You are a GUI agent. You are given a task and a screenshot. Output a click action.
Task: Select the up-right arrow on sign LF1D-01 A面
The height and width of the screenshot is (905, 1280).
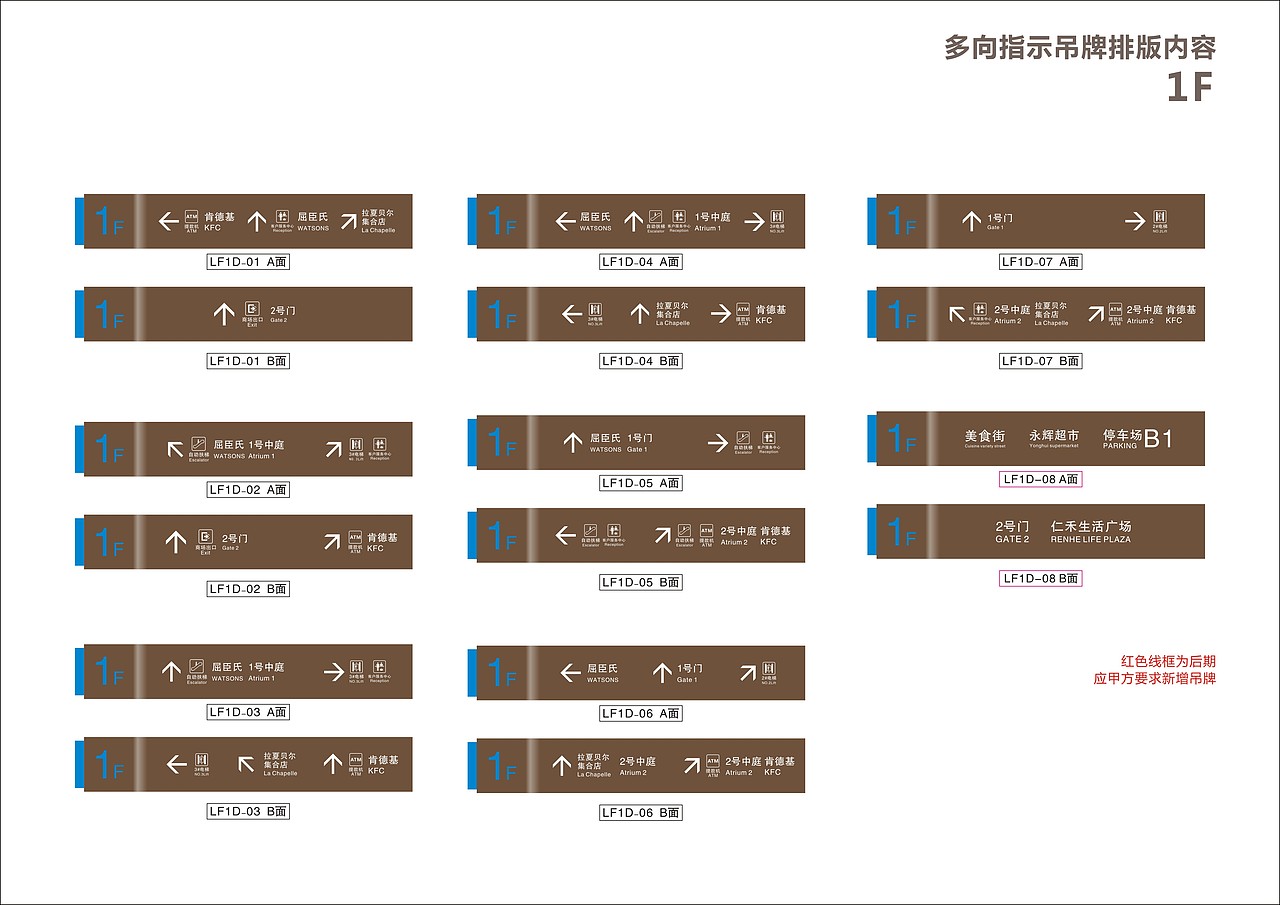347,221
